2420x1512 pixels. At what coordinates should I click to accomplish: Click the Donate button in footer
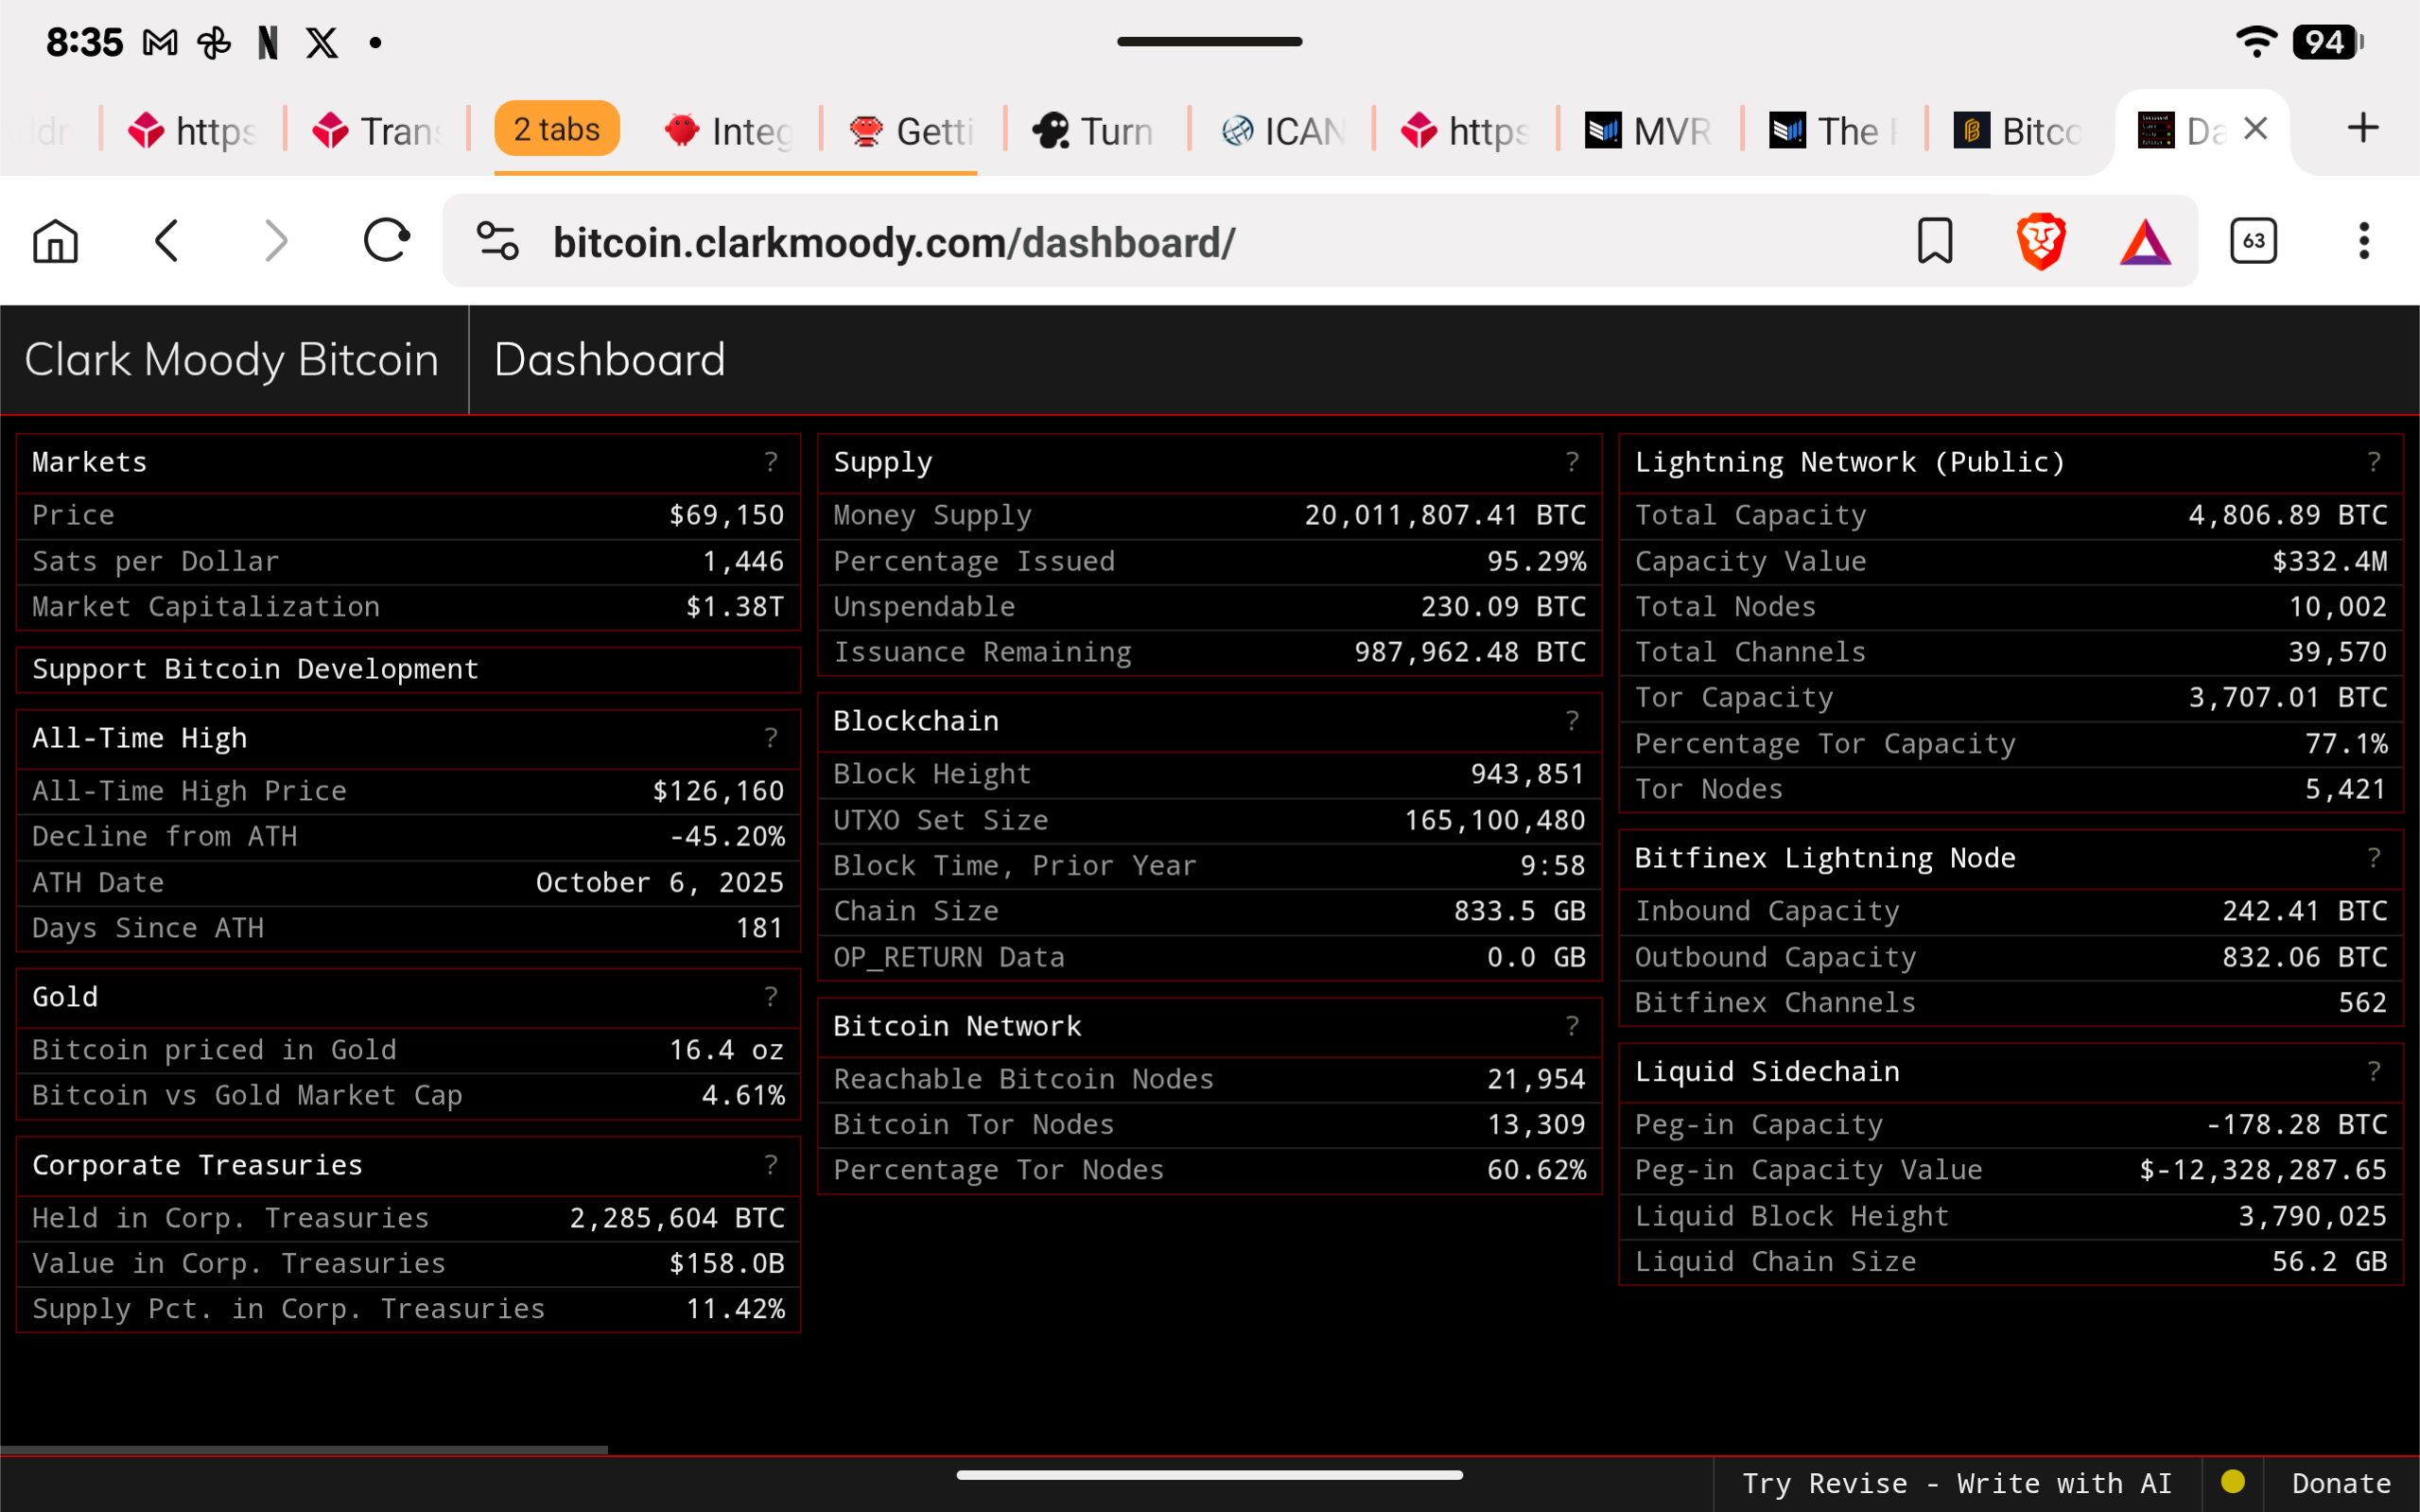(x=2341, y=1484)
